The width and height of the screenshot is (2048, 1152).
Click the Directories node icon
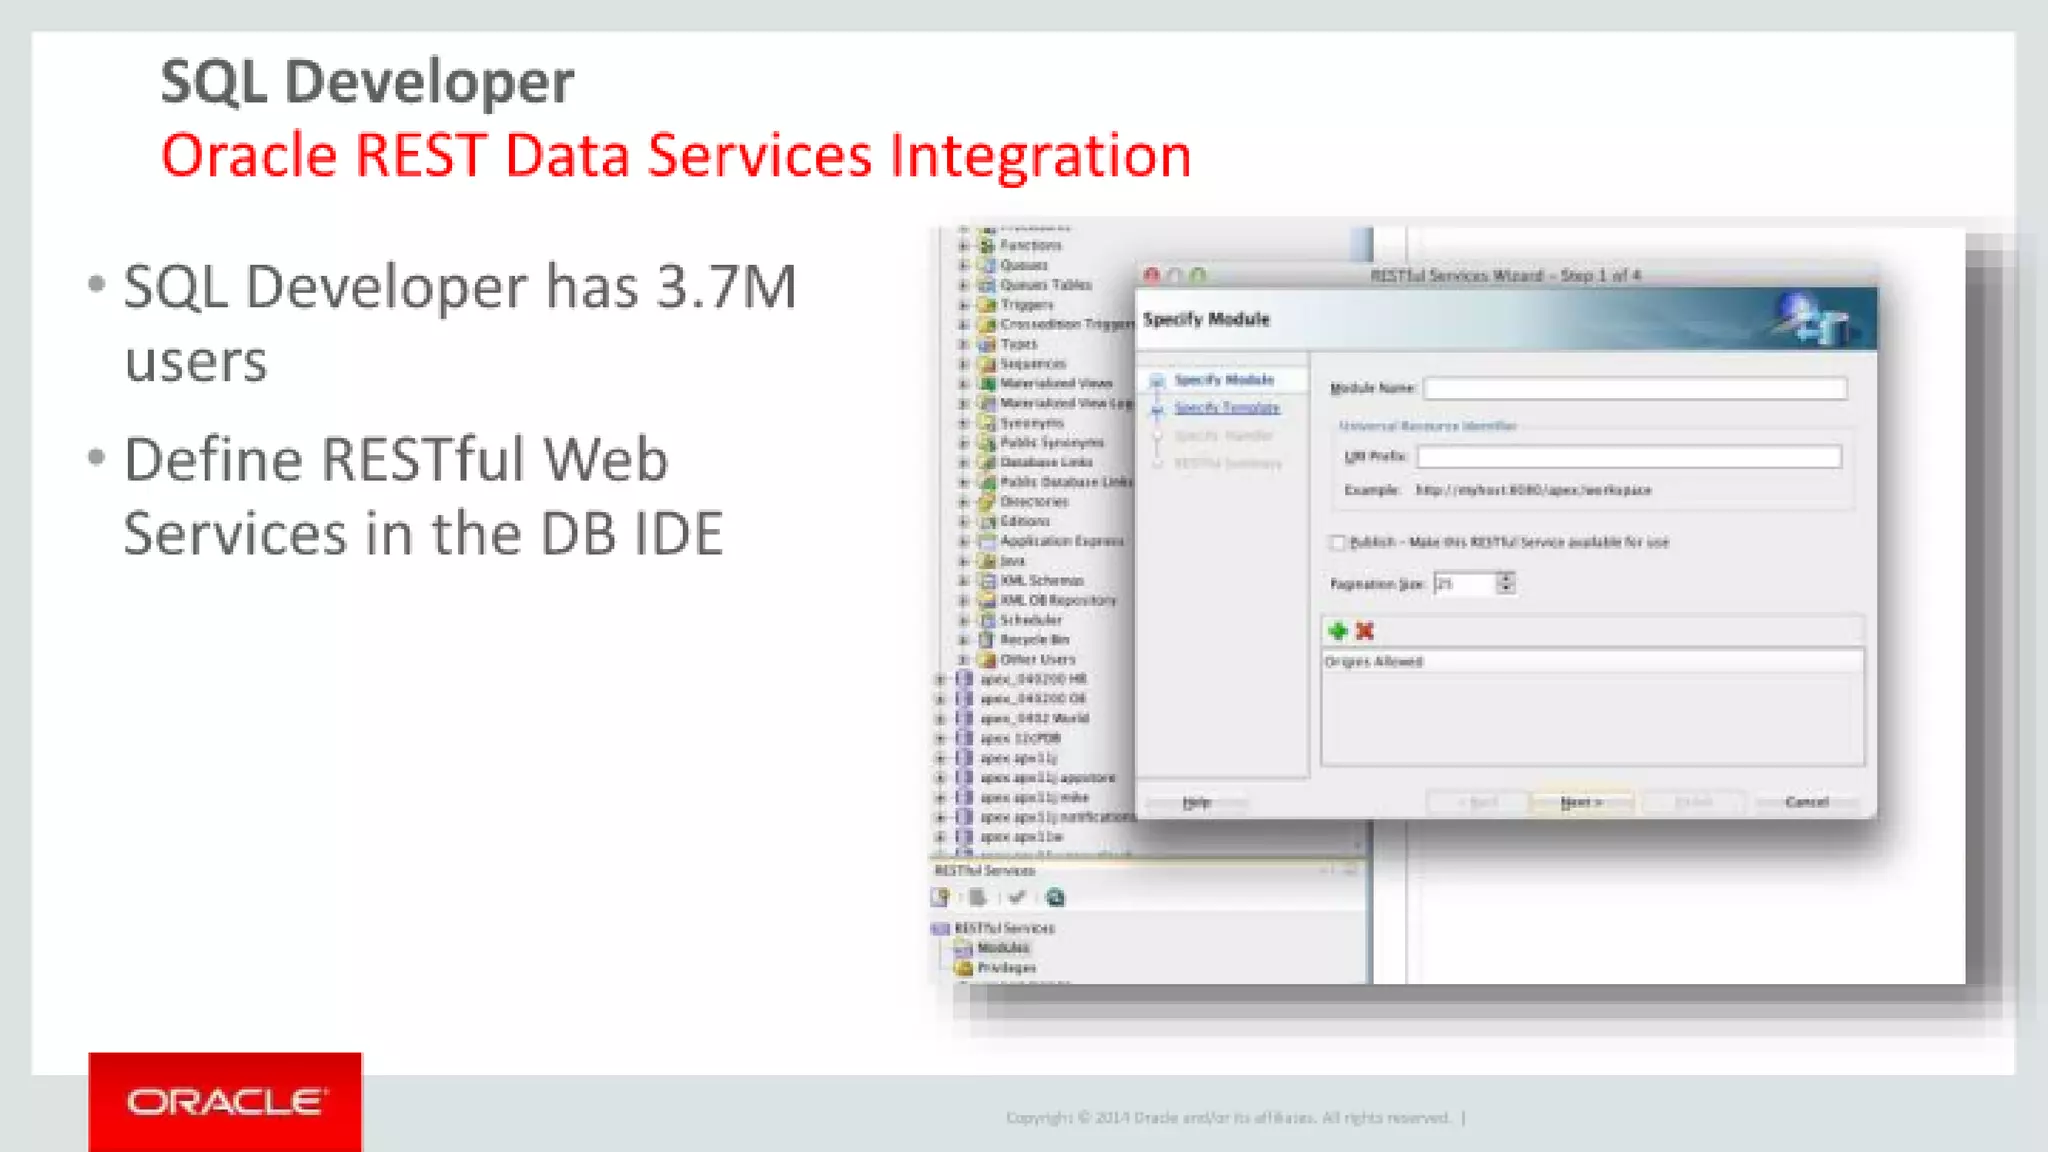(x=986, y=502)
